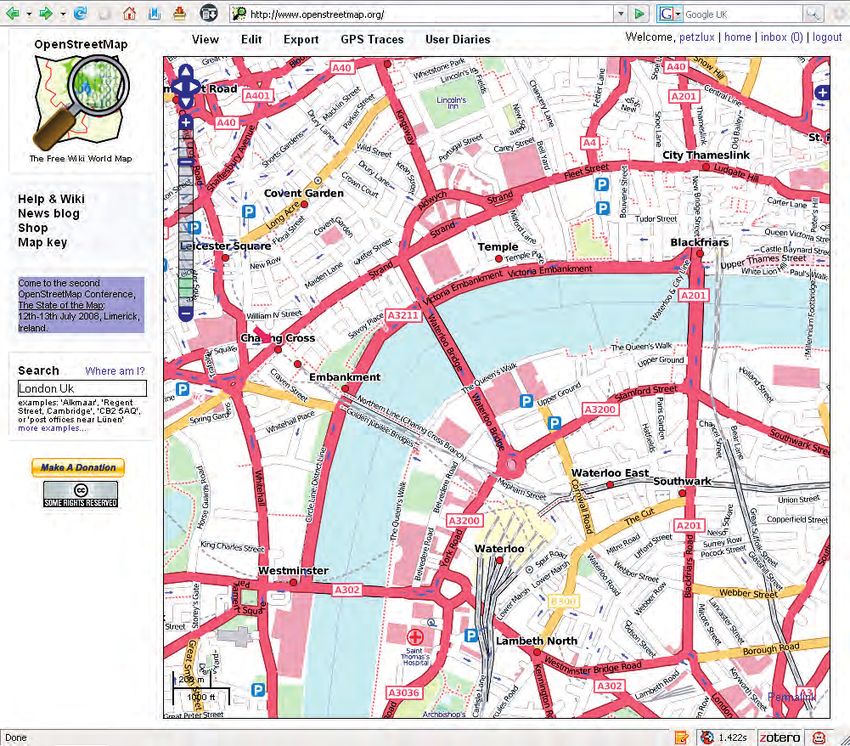This screenshot has width=850, height=746.
Task: Pan the map up with the top arrow
Action: (186, 71)
